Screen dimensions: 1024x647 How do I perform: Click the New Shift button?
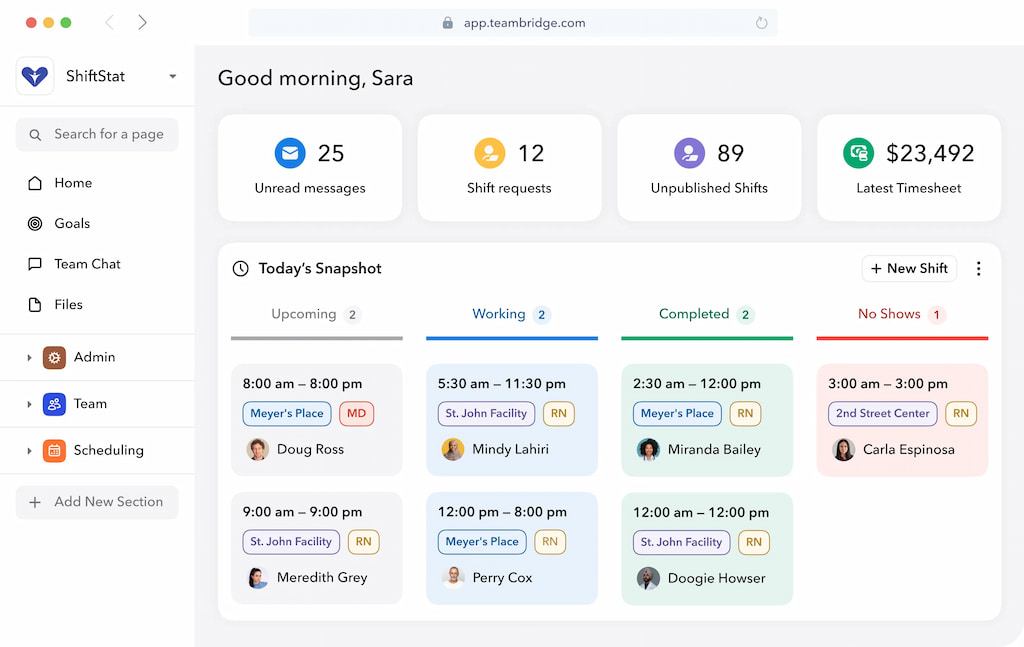click(909, 268)
